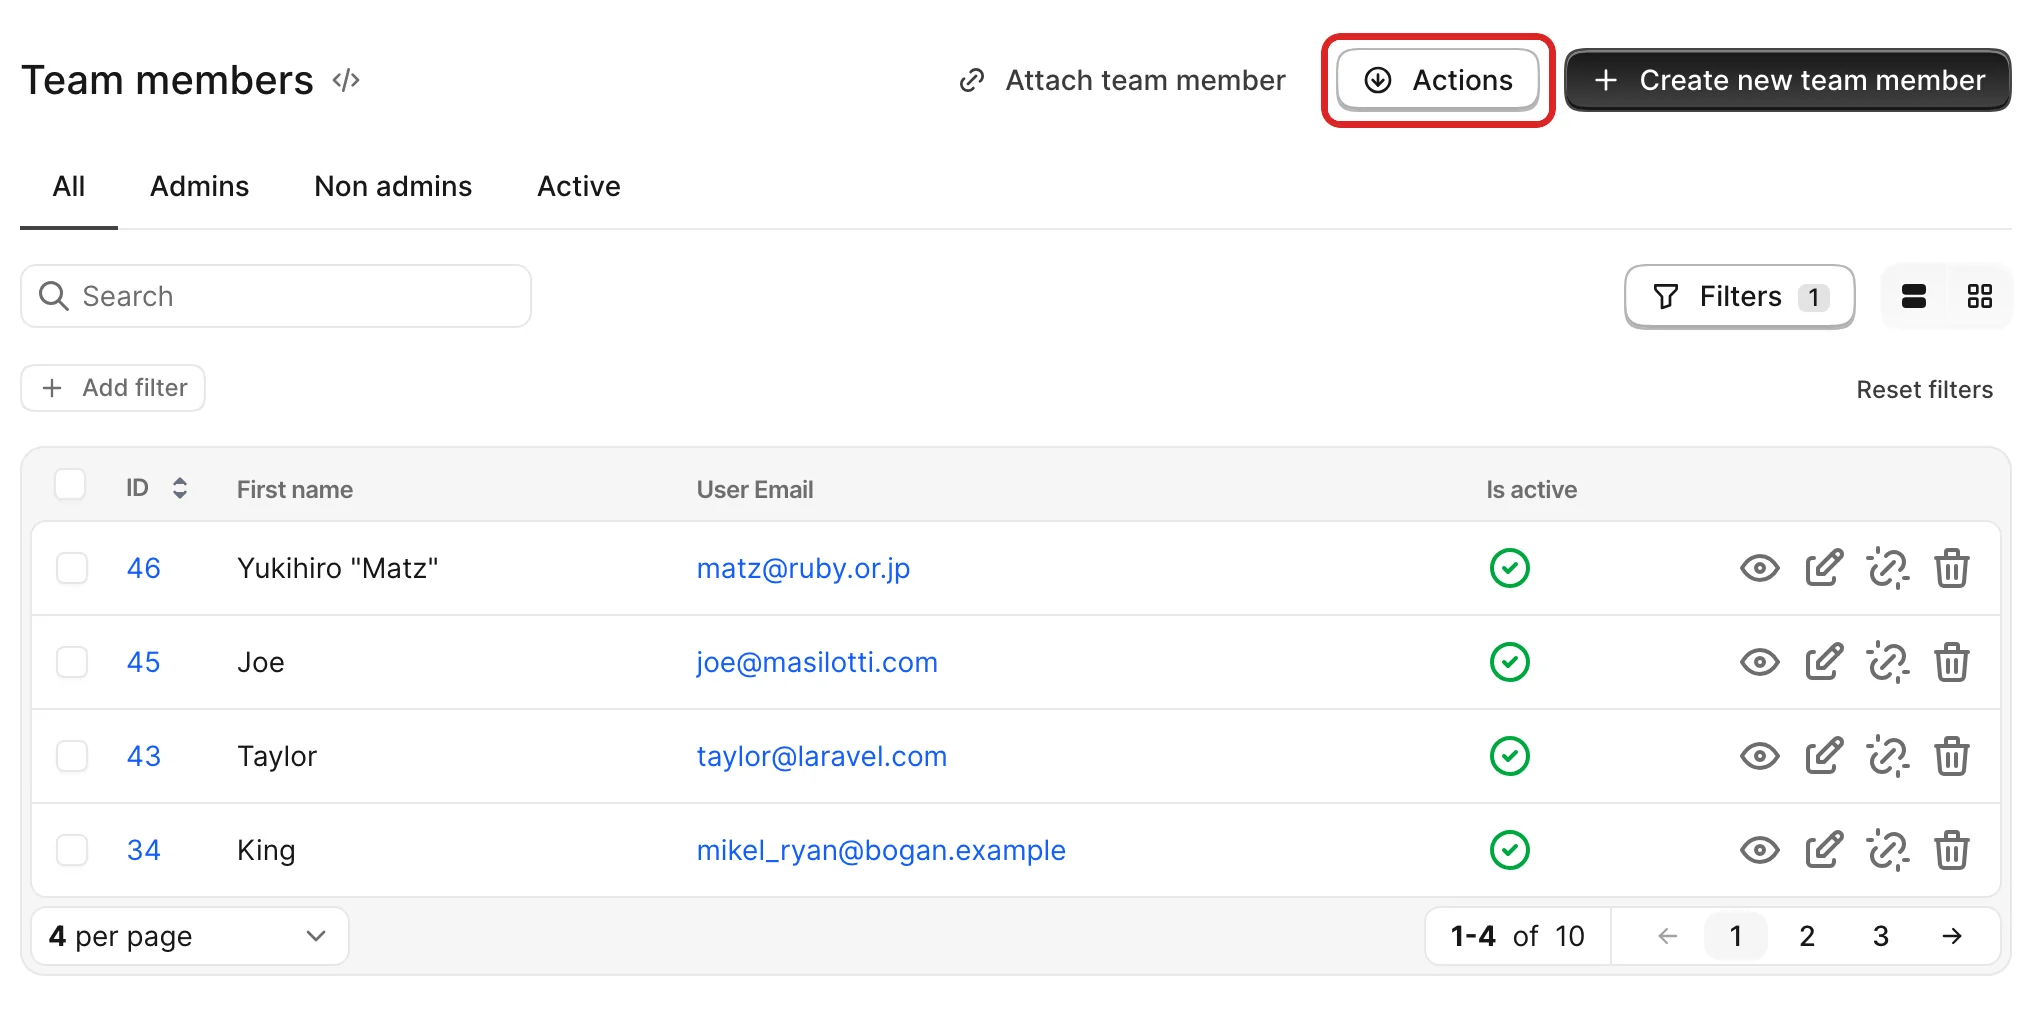Go to page 3
This screenshot has height=1010, width=2032.
1880,936
